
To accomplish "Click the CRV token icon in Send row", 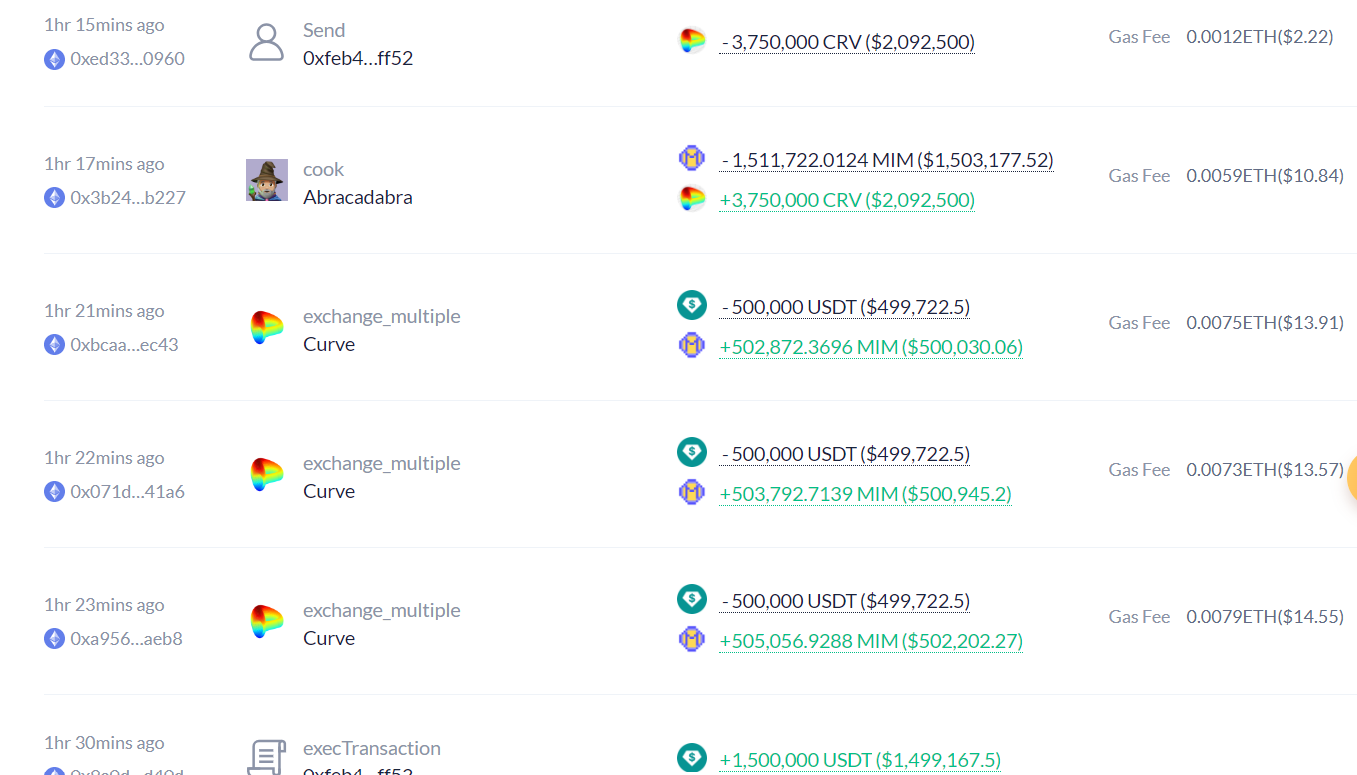I will pos(691,41).
